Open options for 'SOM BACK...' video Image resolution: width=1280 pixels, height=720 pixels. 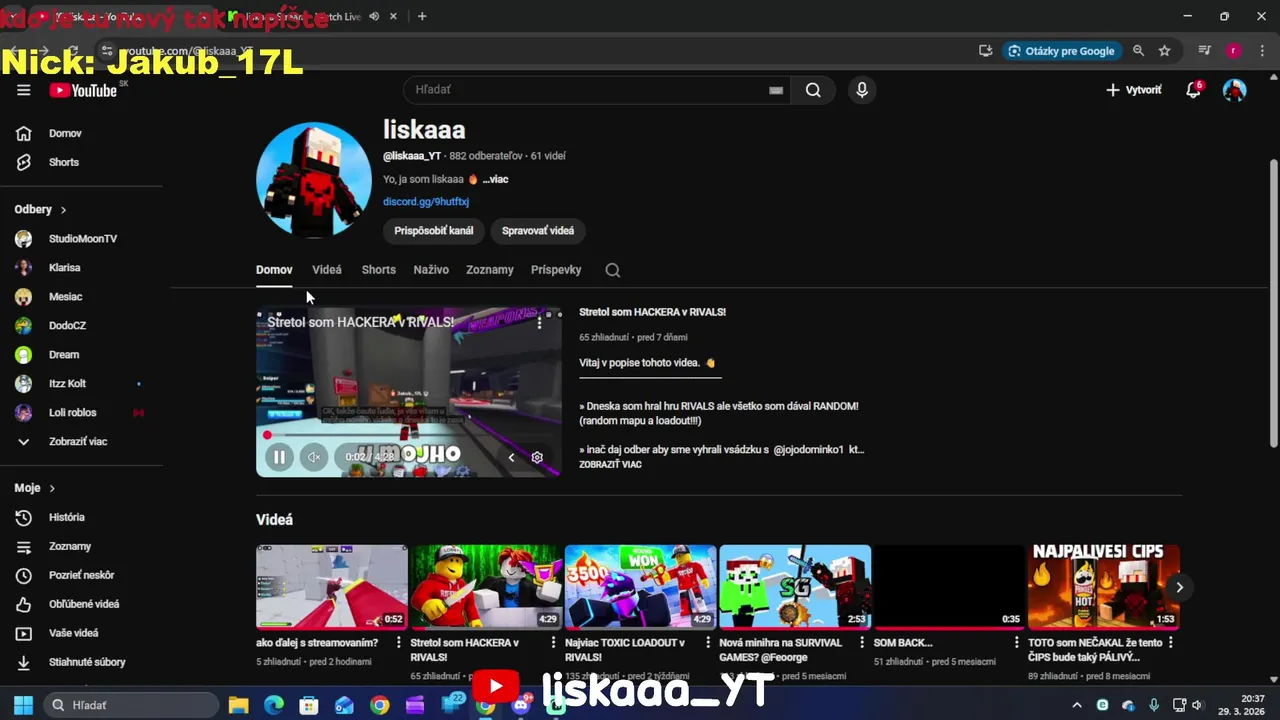(x=1017, y=643)
